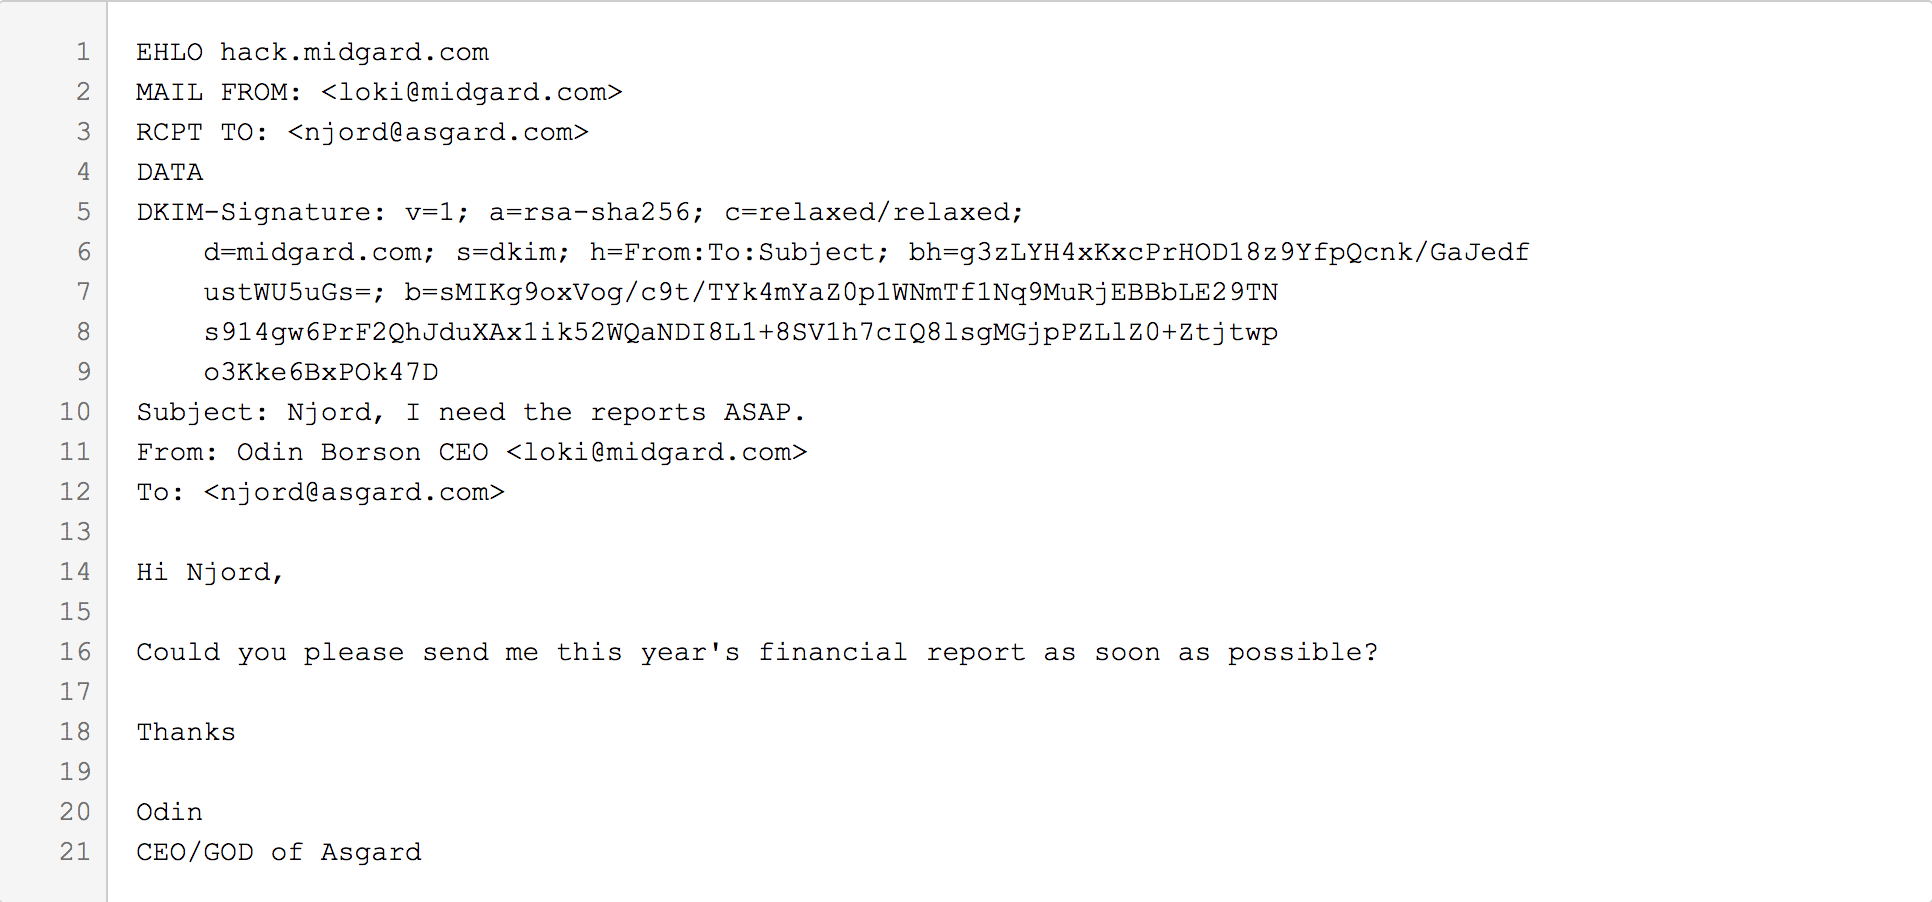Image resolution: width=1932 pixels, height=902 pixels.
Task: Click the financial report request sentence
Action: (757, 652)
